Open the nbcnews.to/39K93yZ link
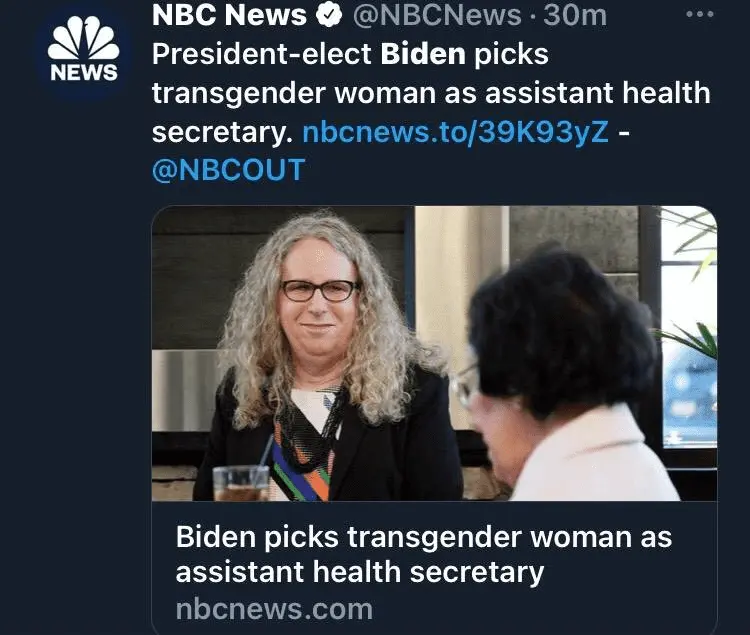The height and width of the screenshot is (635, 750). click(x=455, y=131)
